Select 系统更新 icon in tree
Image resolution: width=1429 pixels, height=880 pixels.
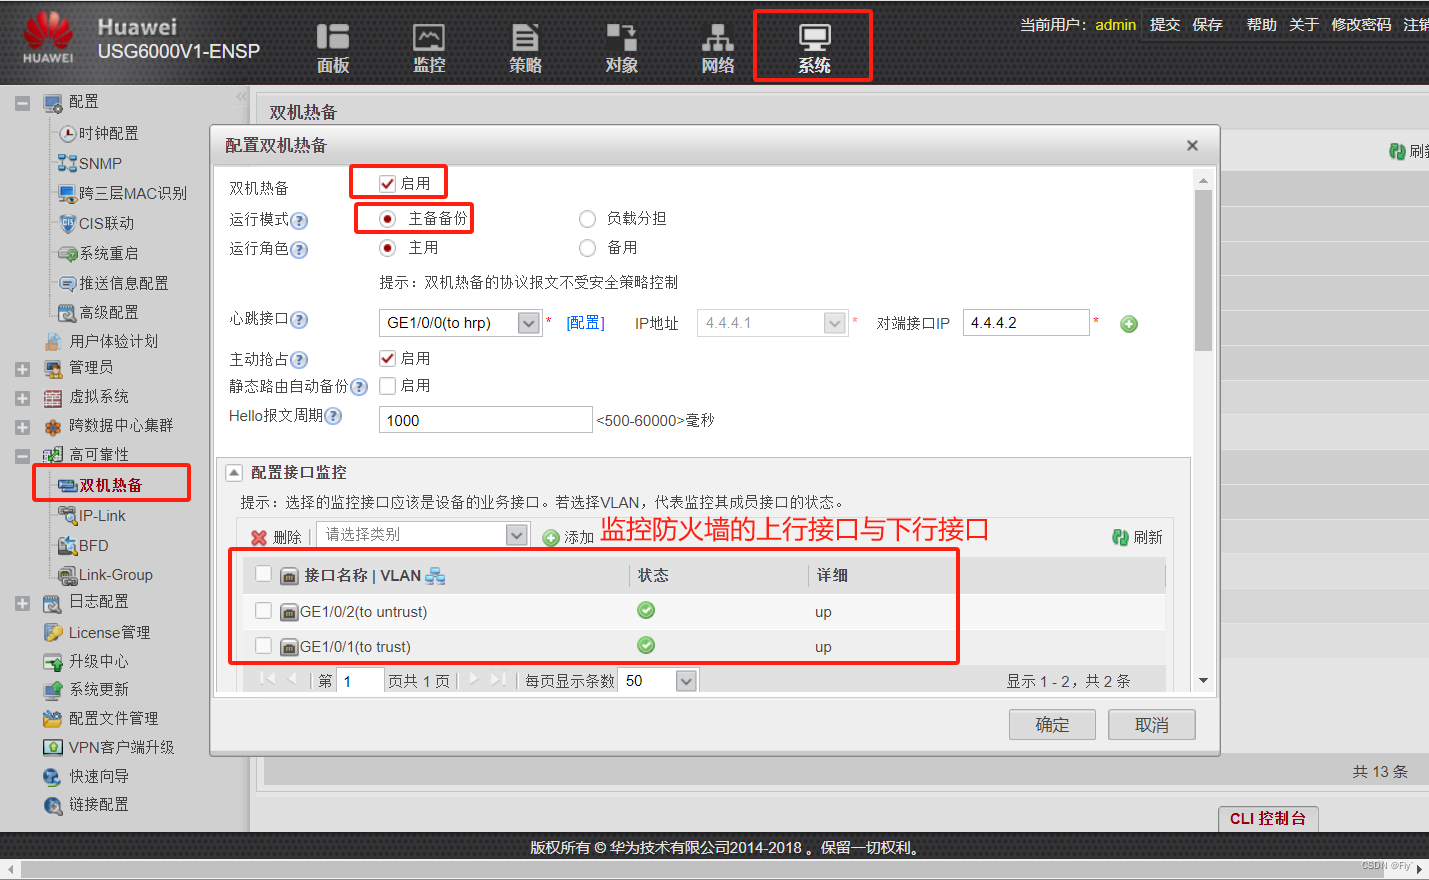[x=53, y=689]
